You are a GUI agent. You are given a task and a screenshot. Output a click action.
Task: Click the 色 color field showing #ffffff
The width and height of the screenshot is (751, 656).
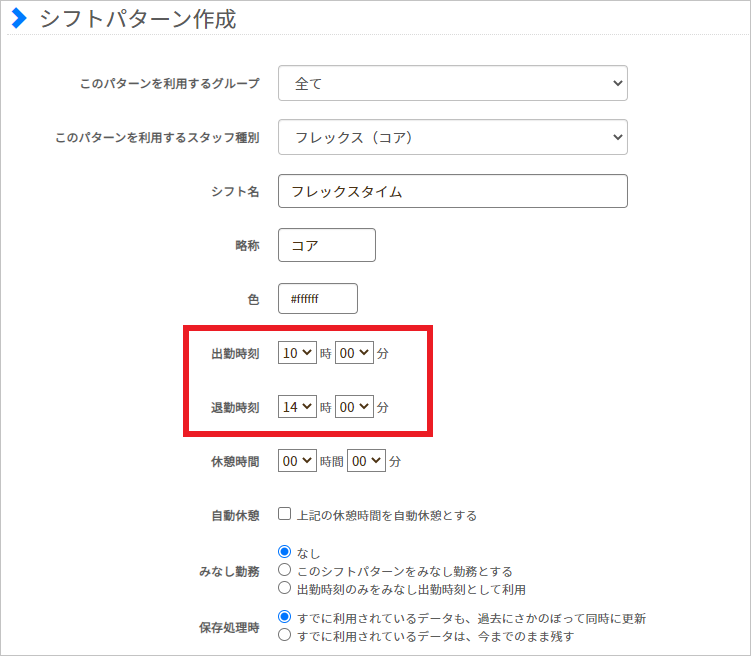317,299
